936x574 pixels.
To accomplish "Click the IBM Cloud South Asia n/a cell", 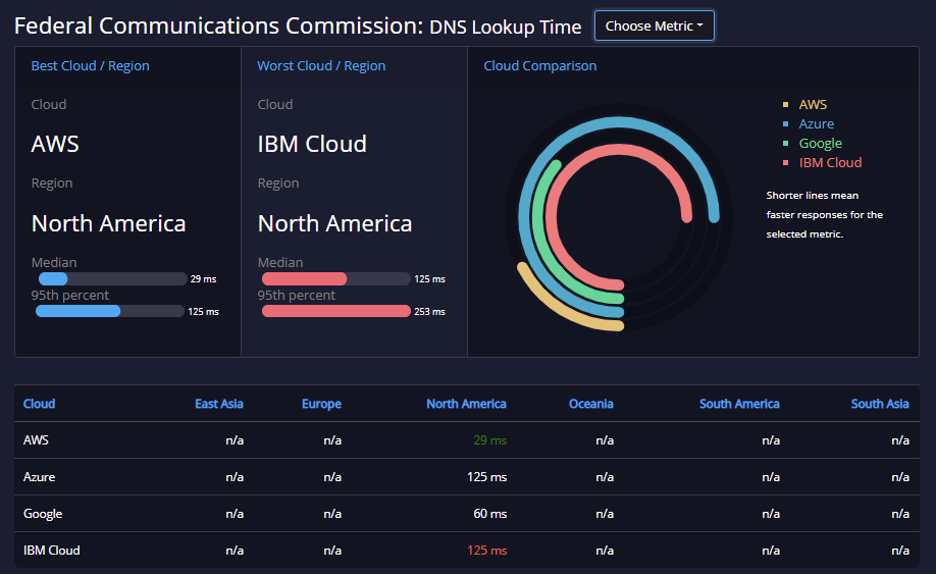I will [x=900, y=550].
